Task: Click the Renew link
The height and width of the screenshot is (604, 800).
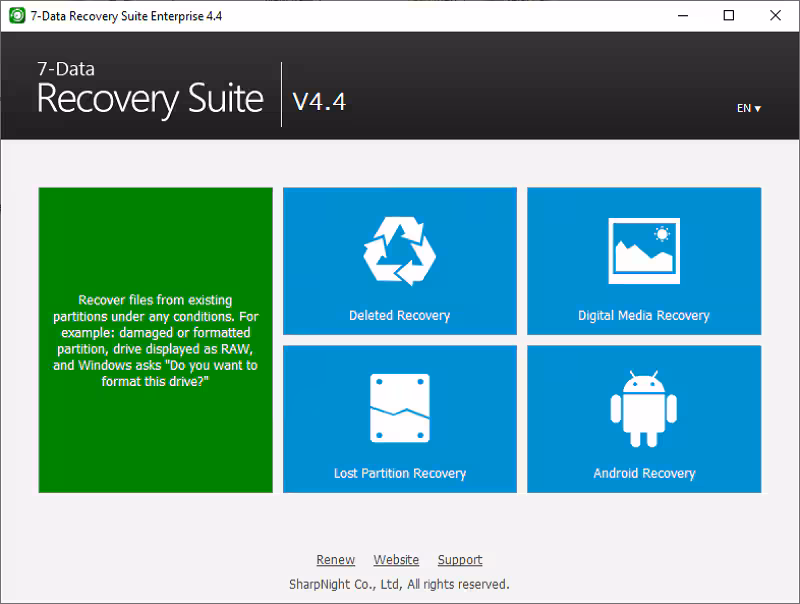Action: tap(335, 560)
